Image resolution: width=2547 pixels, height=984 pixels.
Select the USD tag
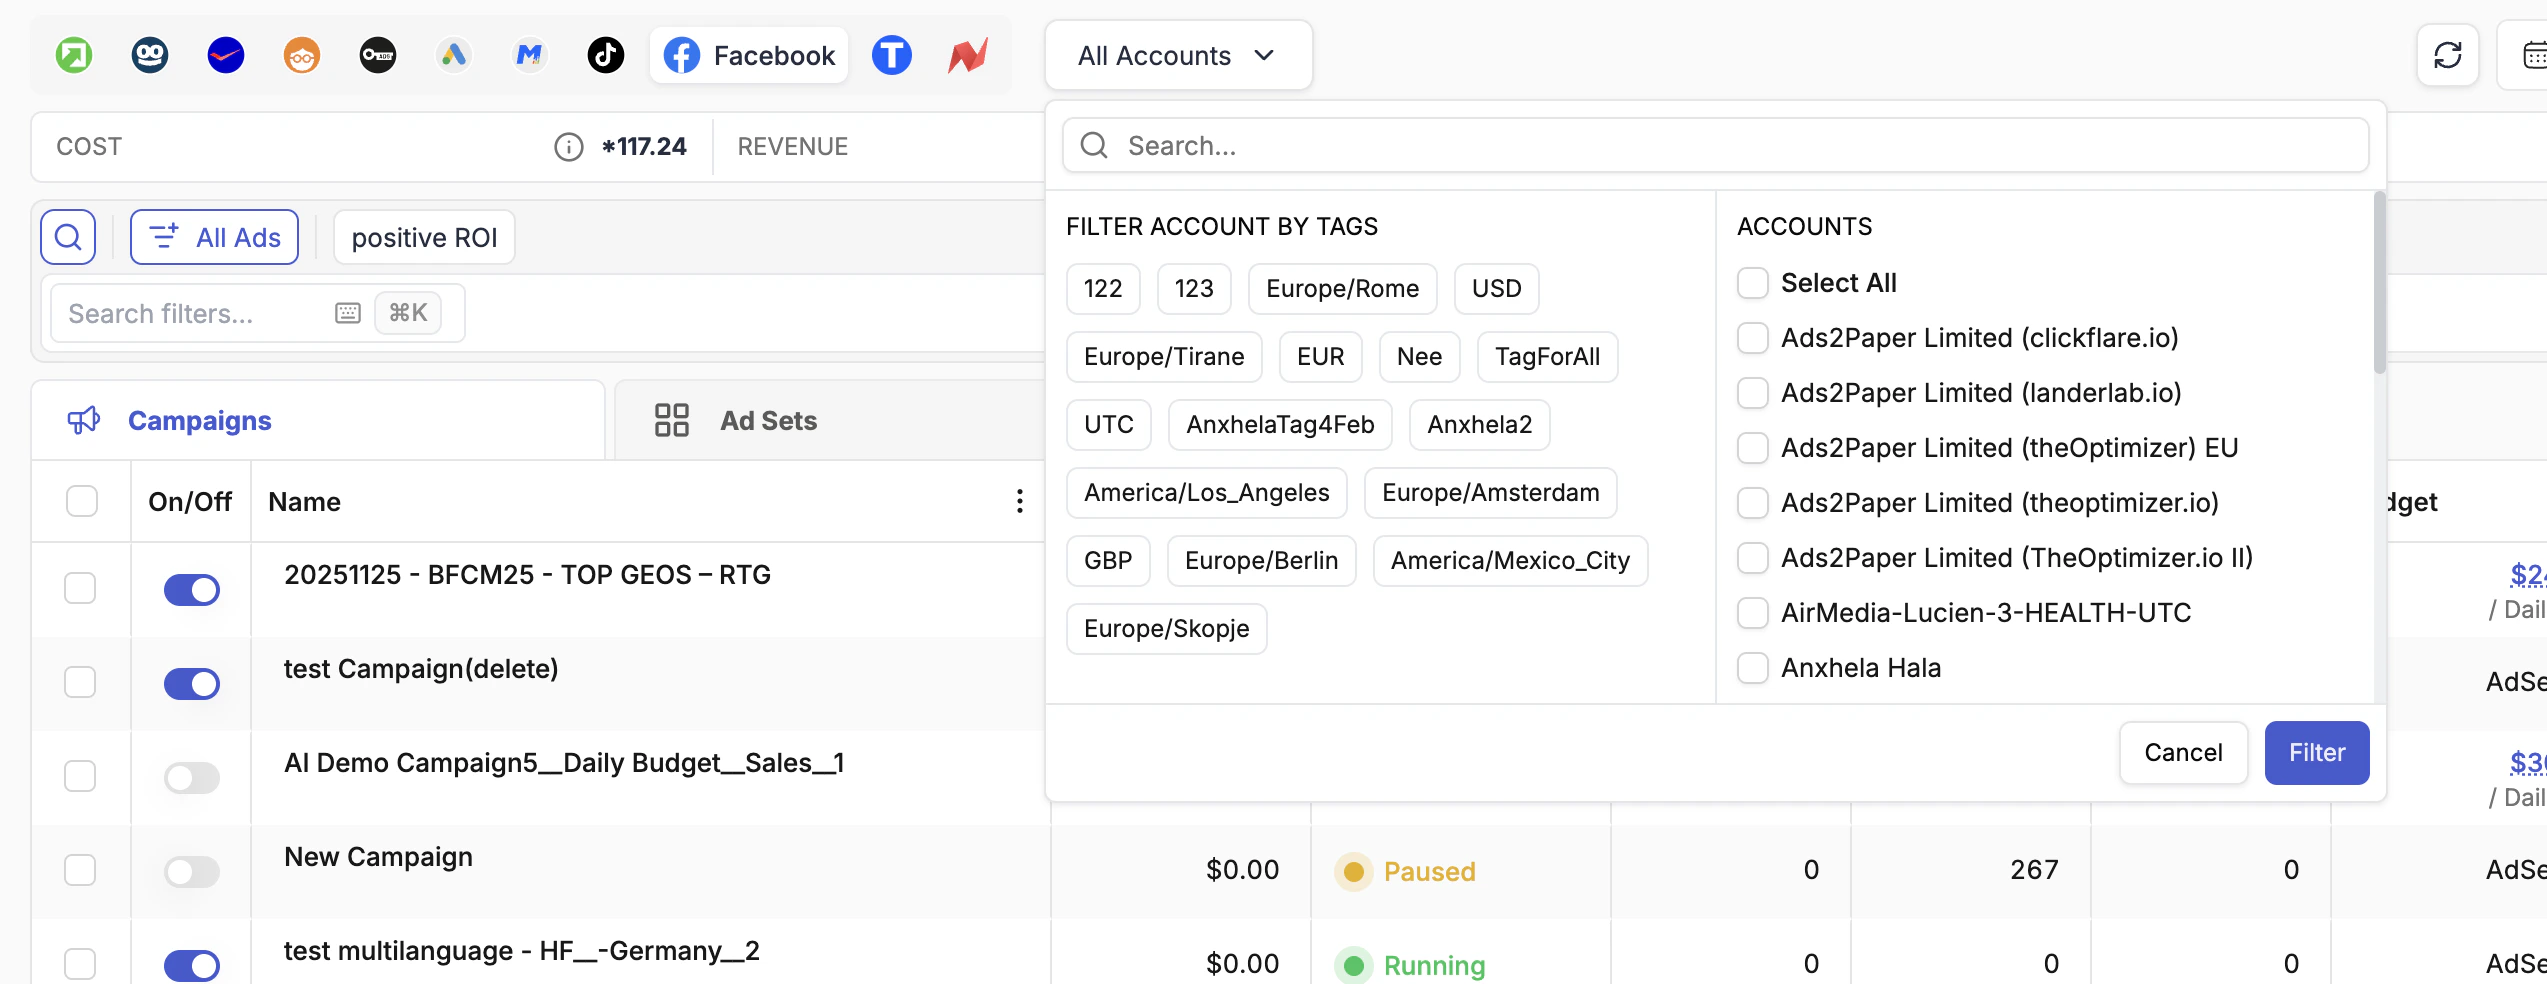(x=1496, y=289)
